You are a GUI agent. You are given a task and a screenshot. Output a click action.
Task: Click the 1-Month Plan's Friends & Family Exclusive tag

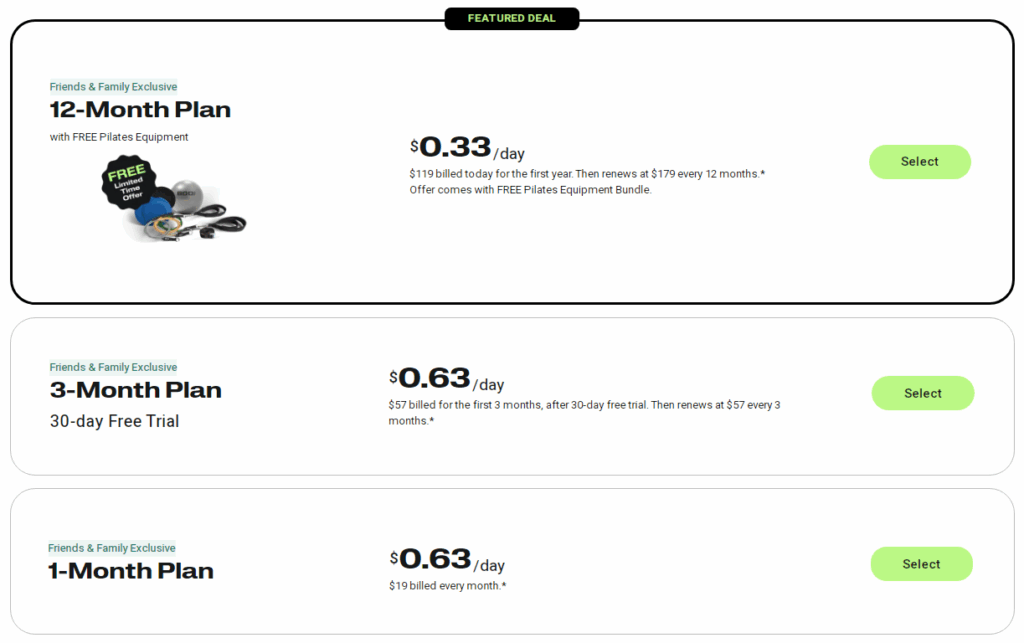(112, 548)
